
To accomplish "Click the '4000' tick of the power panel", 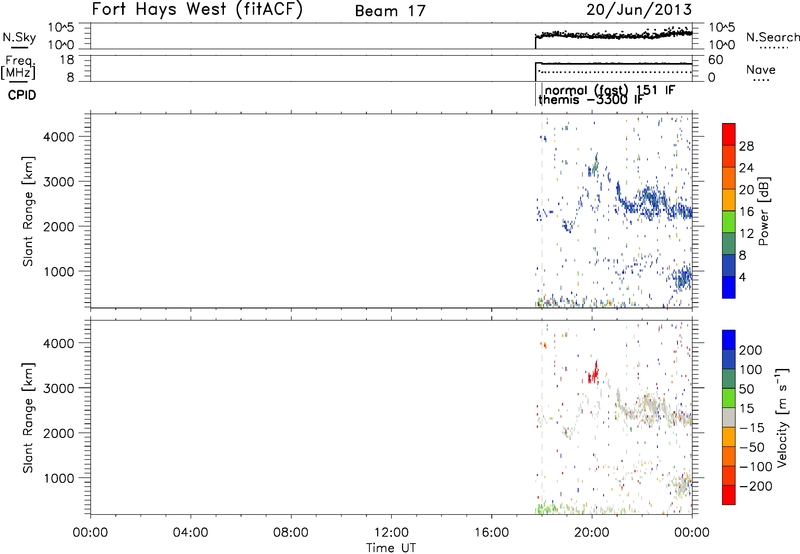I will pyautogui.click(x=59, y=137).
